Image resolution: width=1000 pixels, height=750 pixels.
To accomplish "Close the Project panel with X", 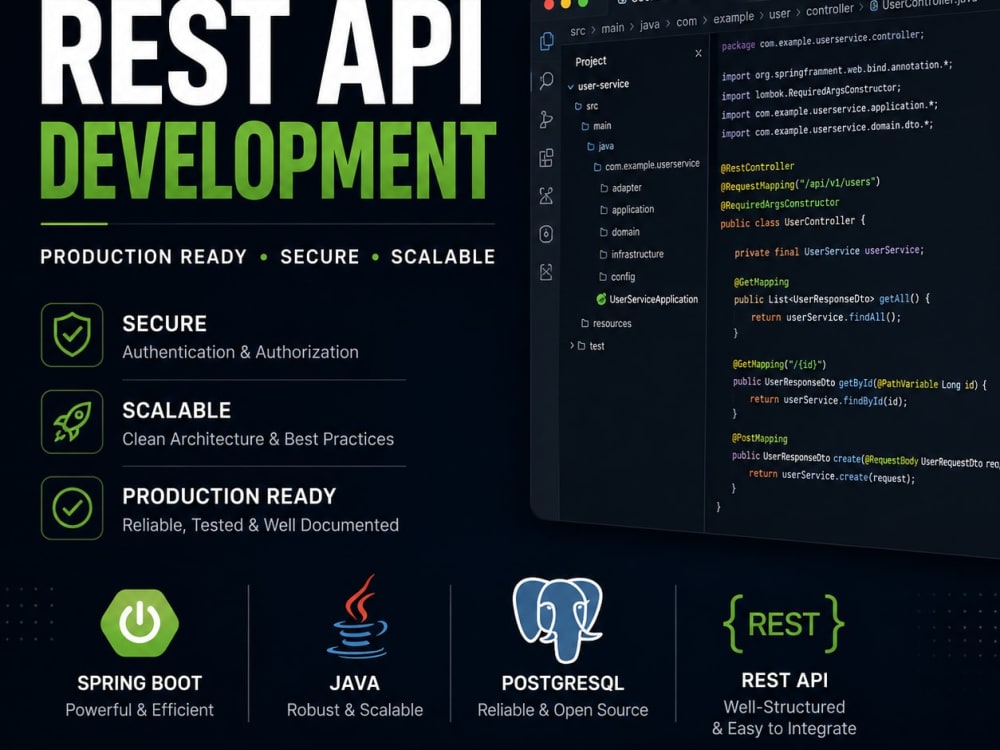I will pyautogui.click(x=698, y=54).
